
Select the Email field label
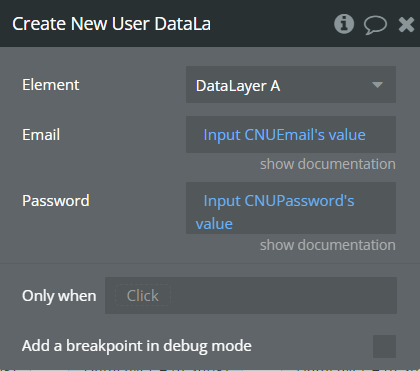41,135
